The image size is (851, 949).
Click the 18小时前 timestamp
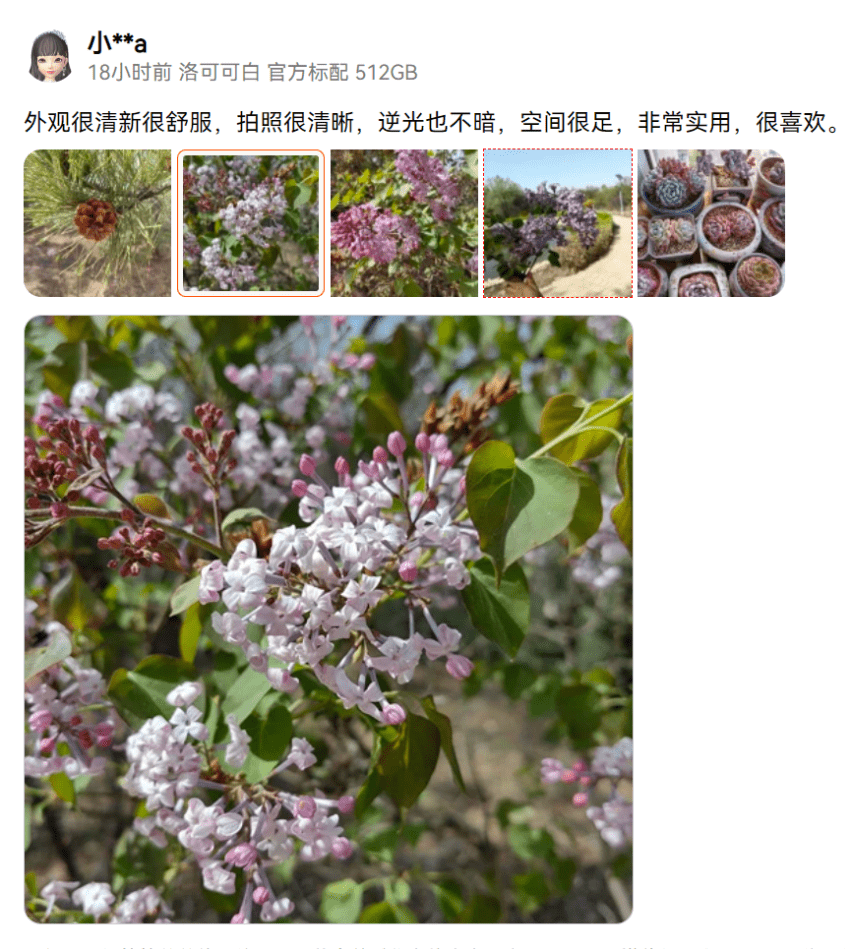tap(130, 73)
